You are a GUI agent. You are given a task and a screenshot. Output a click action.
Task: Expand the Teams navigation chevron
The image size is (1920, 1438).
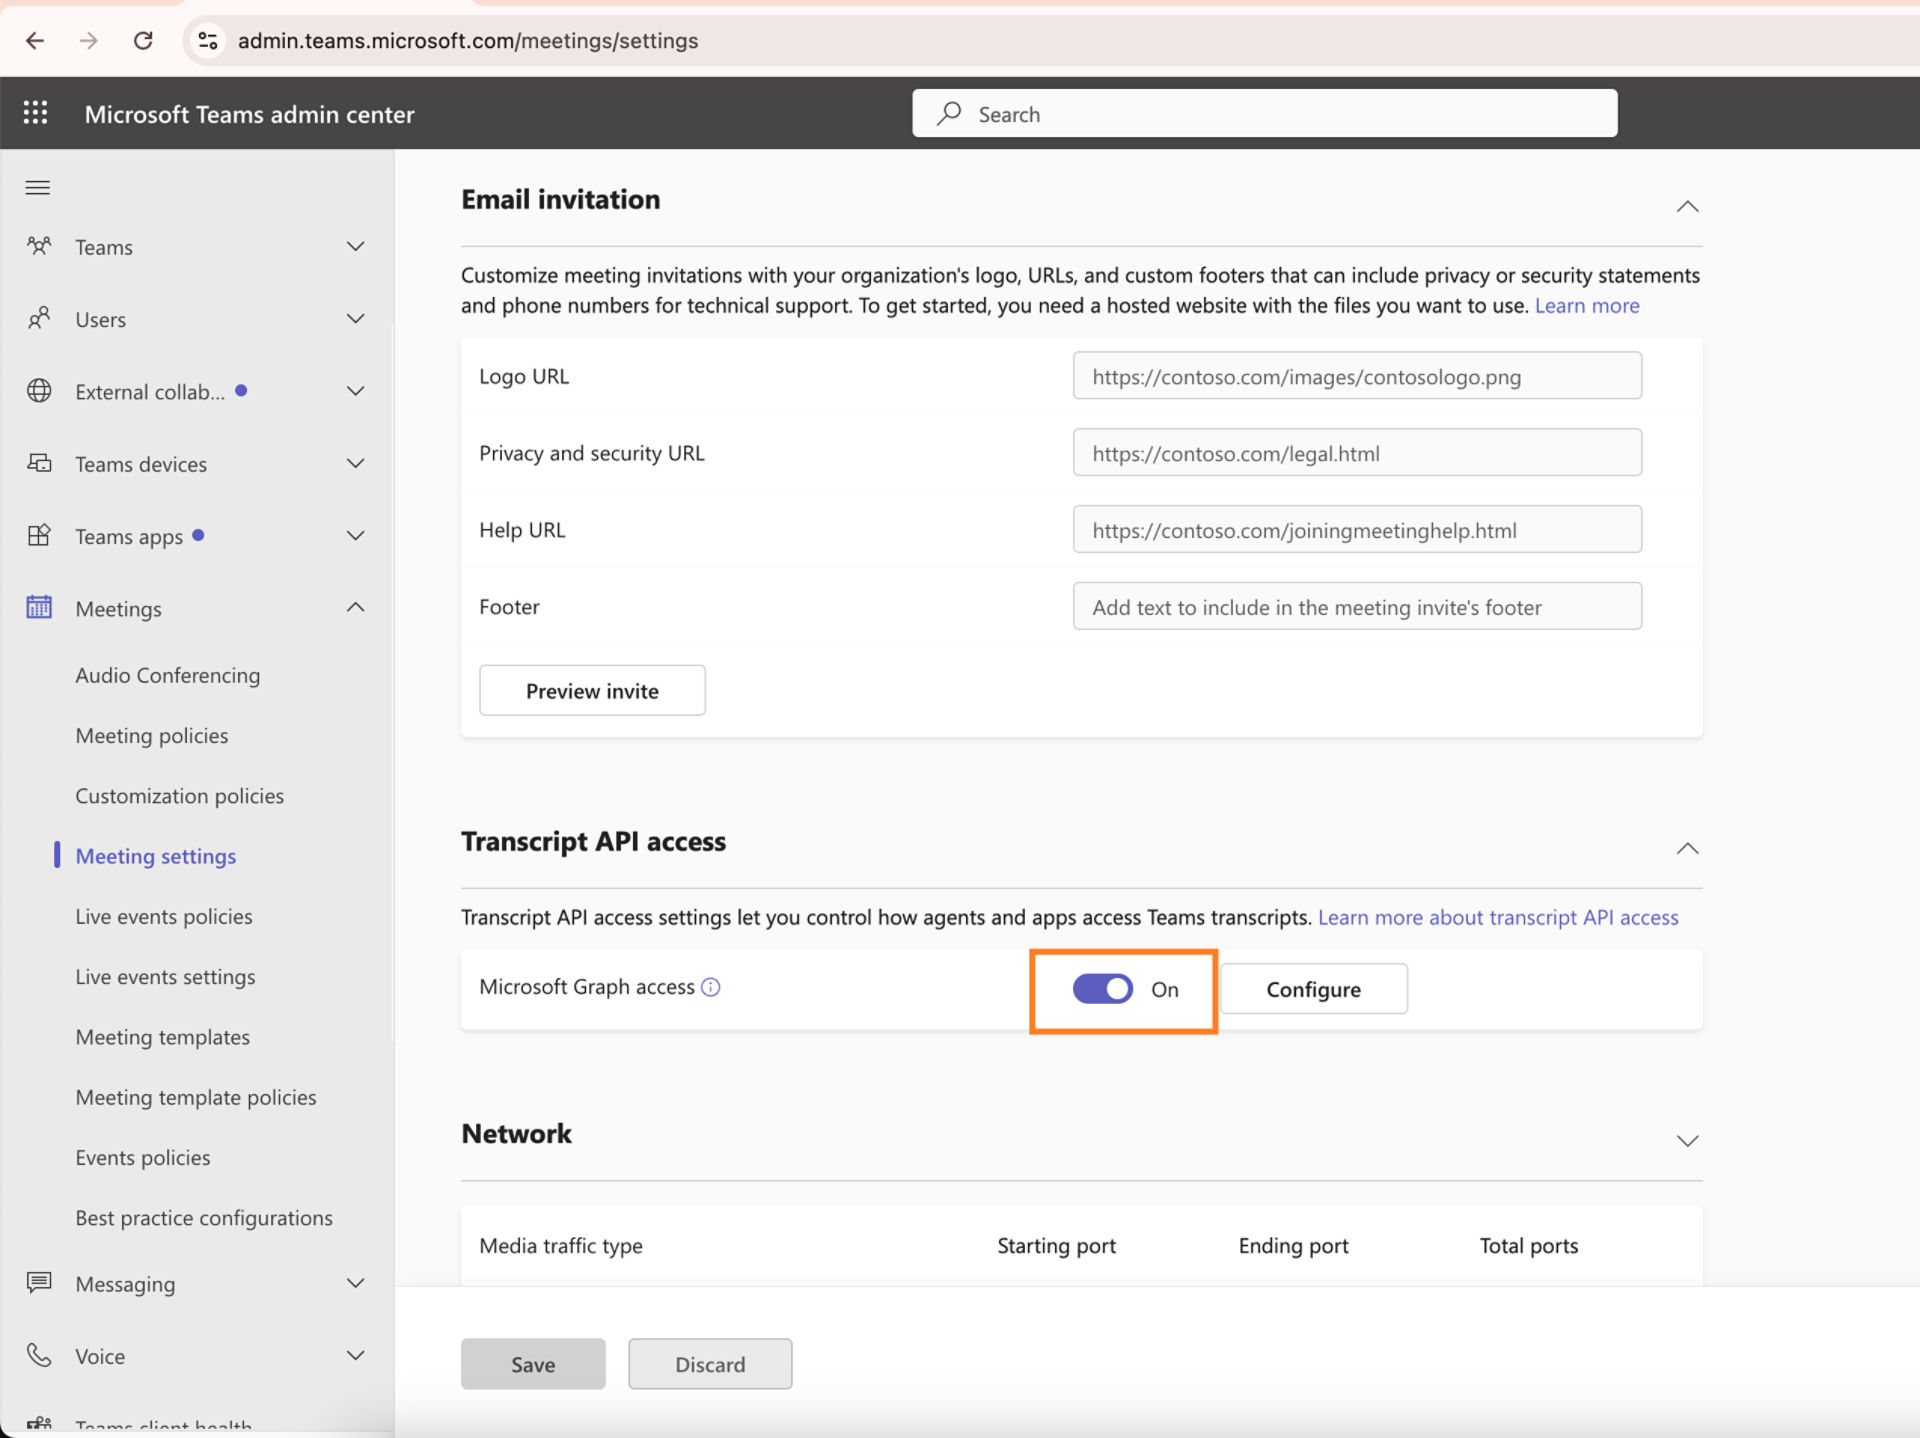point(355,246)
